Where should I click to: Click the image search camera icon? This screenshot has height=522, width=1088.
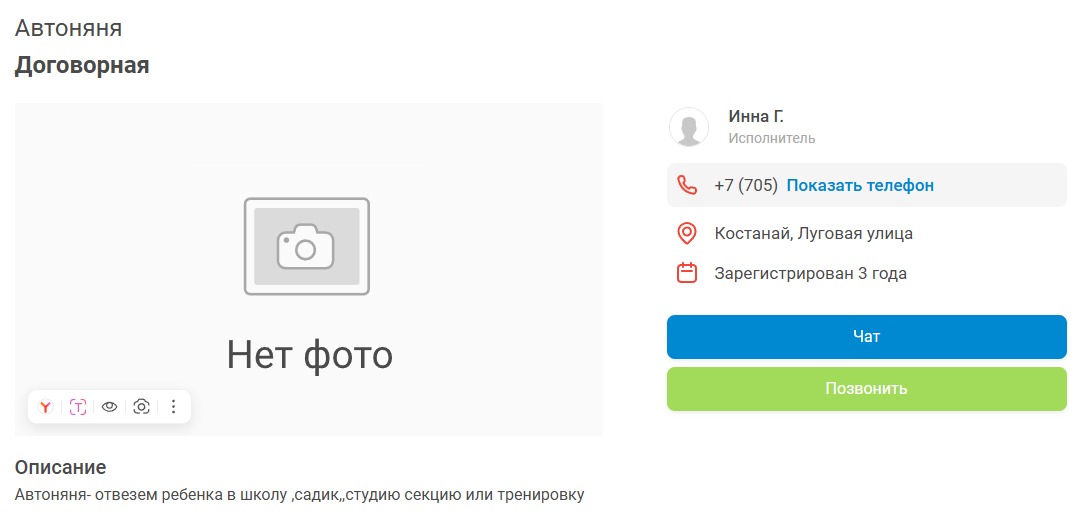[142, 407]
